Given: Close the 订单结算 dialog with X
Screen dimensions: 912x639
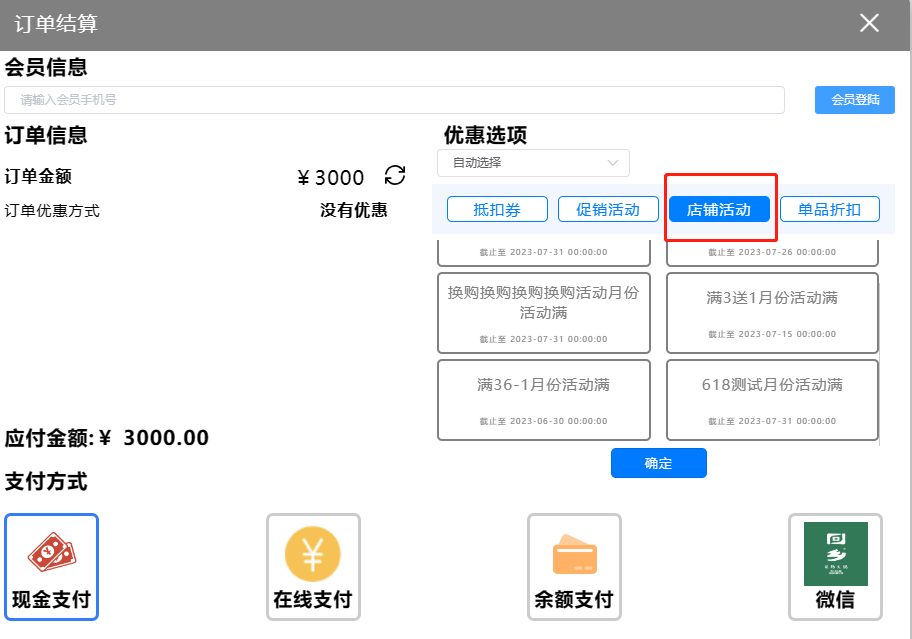Looking at the screenshot, I should click(869, 23).
